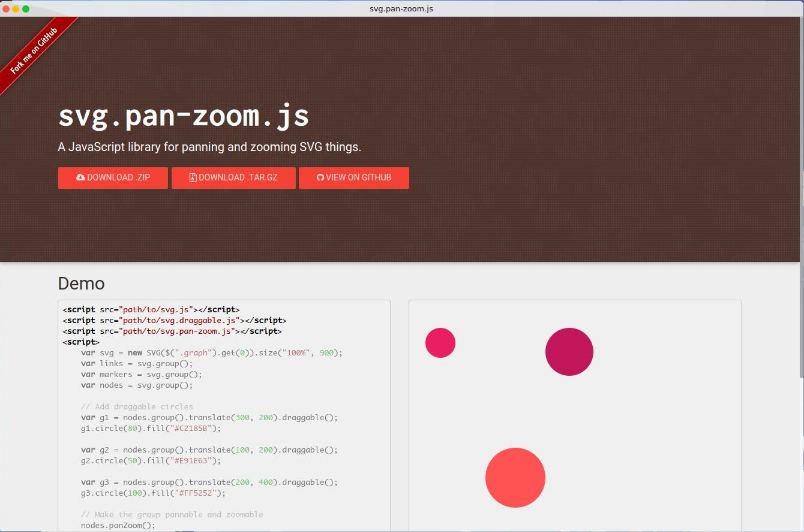The height and width of the screenshot is (532, 804).
Task: Click the GitHub logo icon on View on GitHub
Action: 320,177
